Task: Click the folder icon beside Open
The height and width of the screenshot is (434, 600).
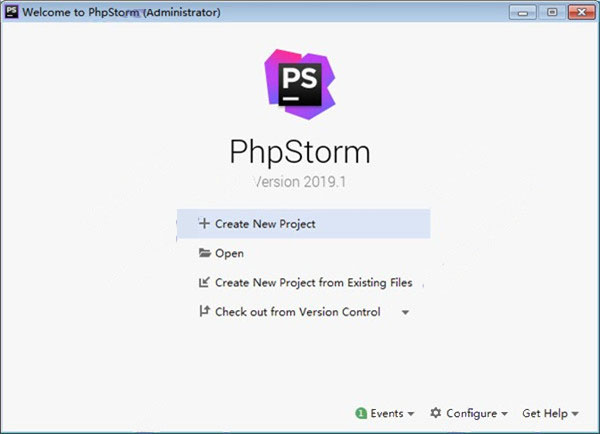Action: tap(205, 253)
